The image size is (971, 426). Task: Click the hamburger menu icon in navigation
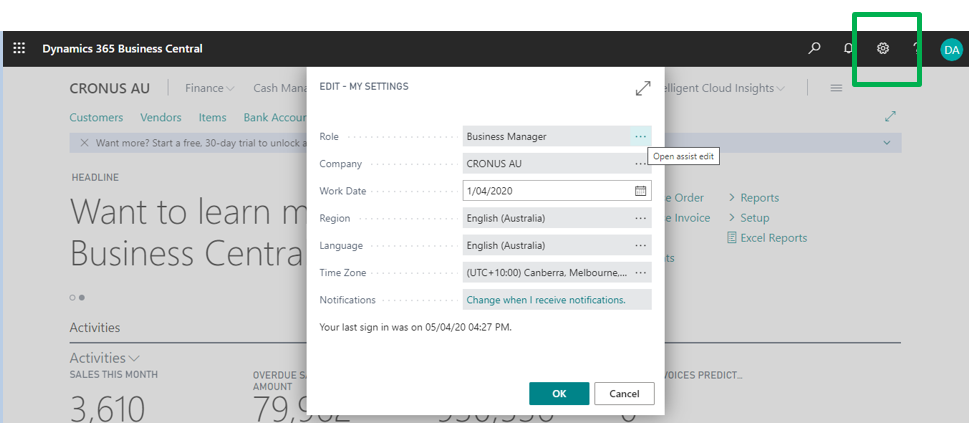point(836,88)
